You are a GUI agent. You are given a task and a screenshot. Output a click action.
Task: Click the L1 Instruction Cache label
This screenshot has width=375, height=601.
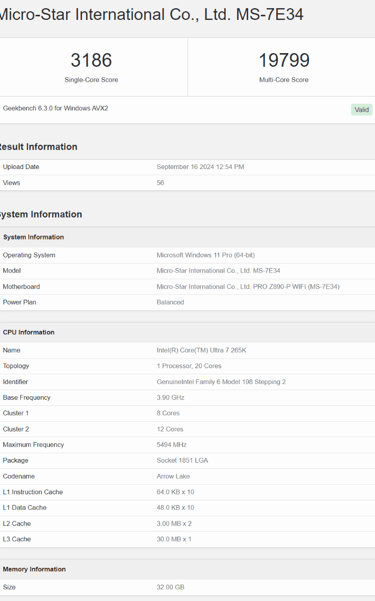[x=33, y=492]
